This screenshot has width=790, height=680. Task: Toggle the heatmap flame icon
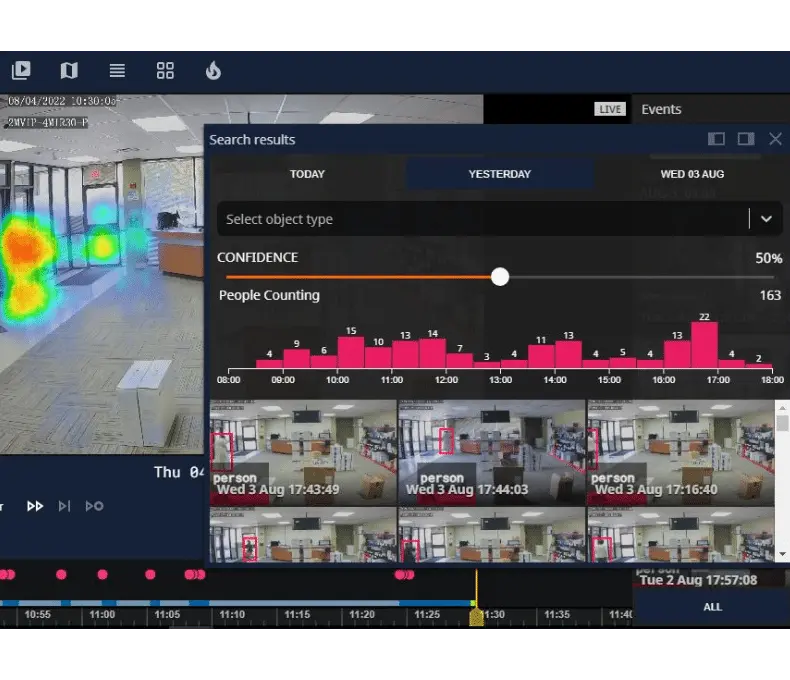click(x=213, y=71)
